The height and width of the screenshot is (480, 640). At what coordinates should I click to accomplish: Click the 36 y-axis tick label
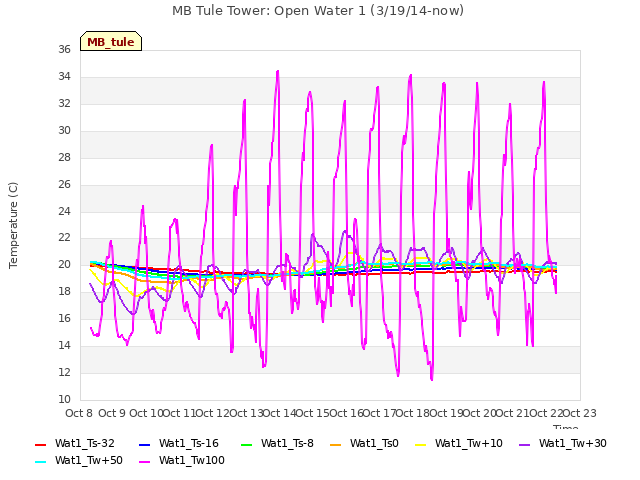coord(64,49)
